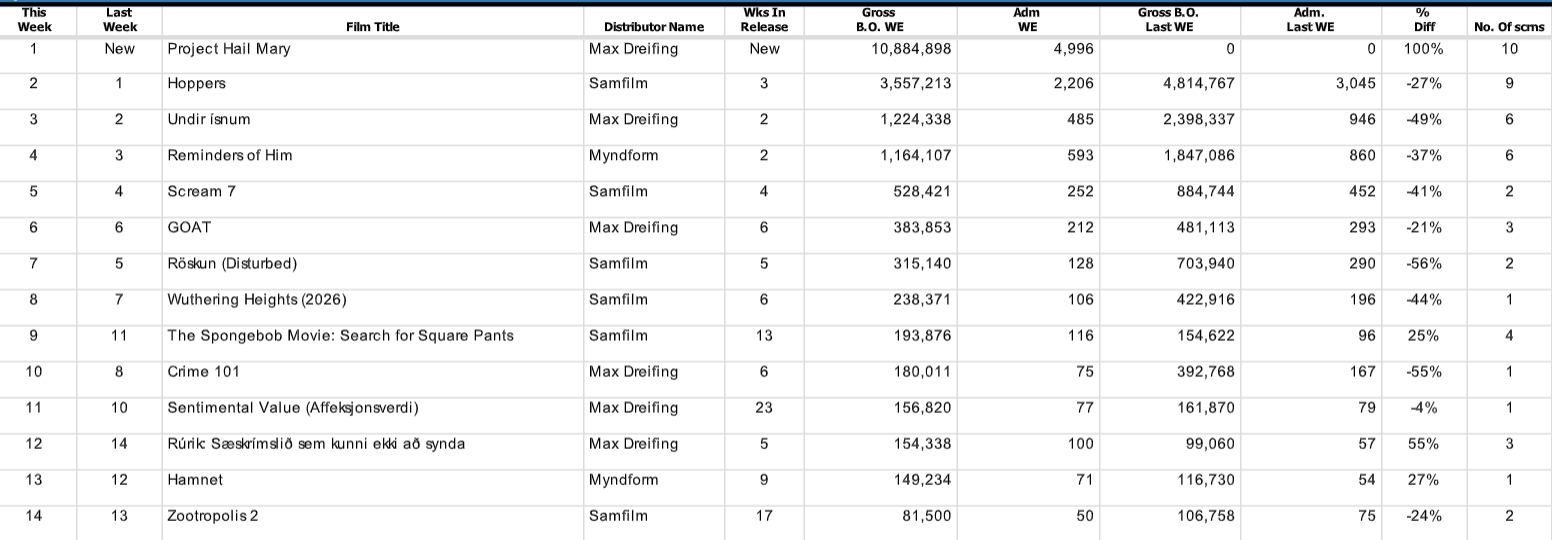
Task: Click the % Diff column header
Action: pos(1423,20)
